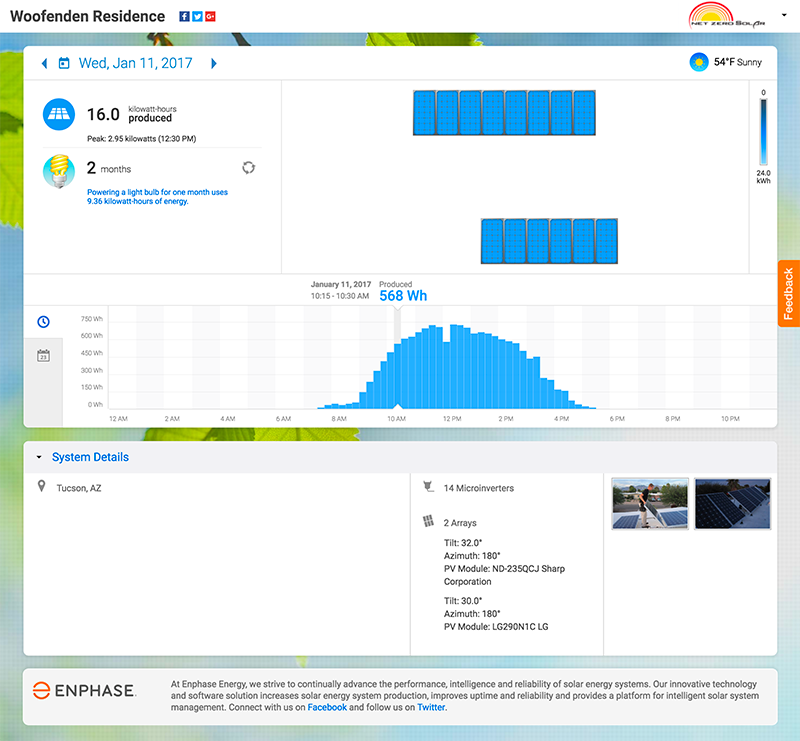This screenshot has height=741, width=800.
Task: Switch to the calendar days view tab
Action: (43, 356)
